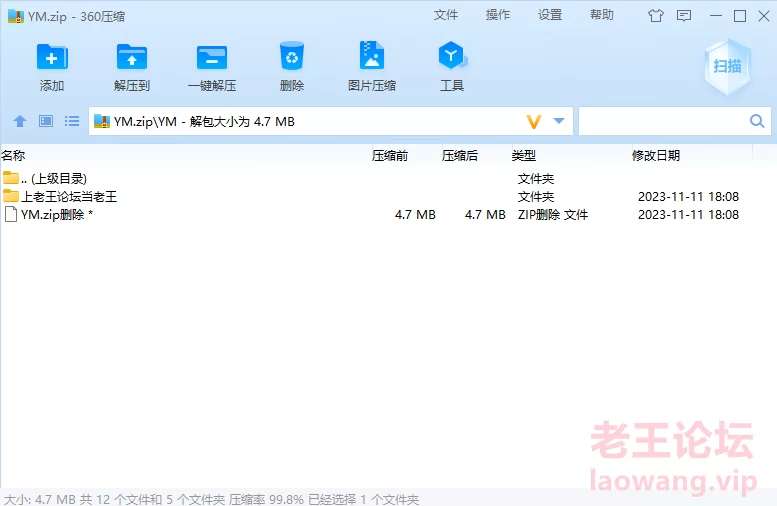The image size is (777, 506).
Task: Open the 帮助 menu
Action: (602, 15)
